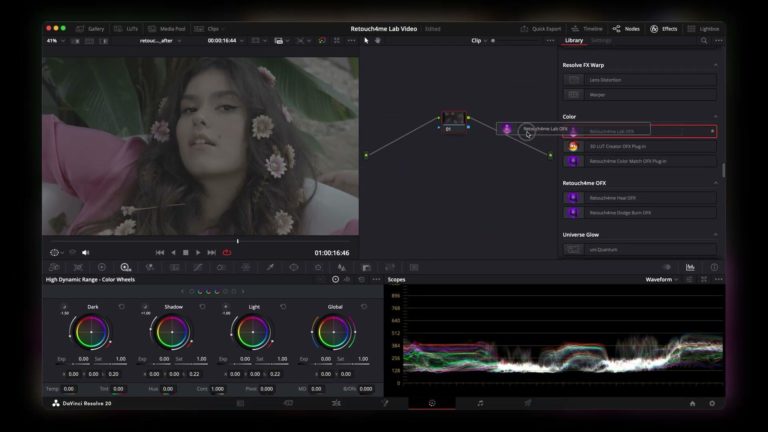This screenshot has height=432, width=768.
Task: Select the hand pan tool in node editor
Action: coord(378,41)
